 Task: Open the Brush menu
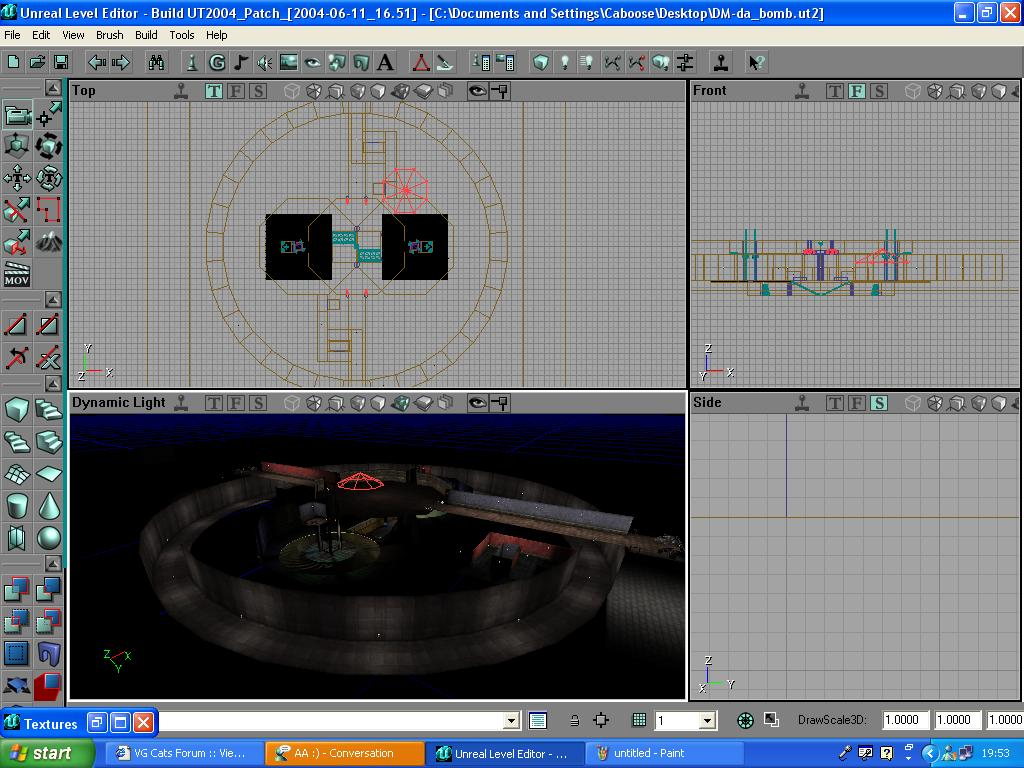109,35
